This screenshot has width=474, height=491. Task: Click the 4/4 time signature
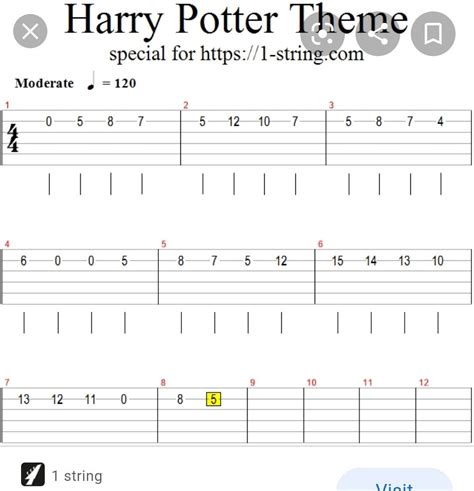point(13,138)
